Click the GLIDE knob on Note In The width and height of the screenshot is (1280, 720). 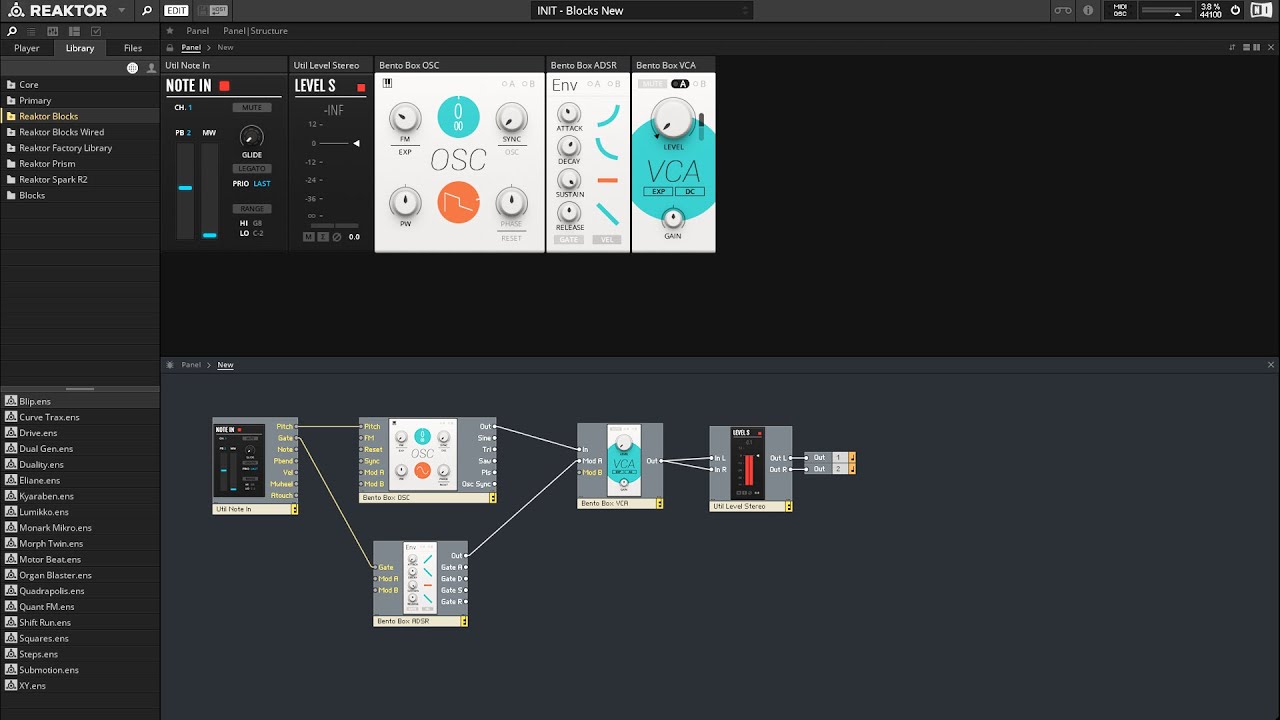tap(252, 137)
